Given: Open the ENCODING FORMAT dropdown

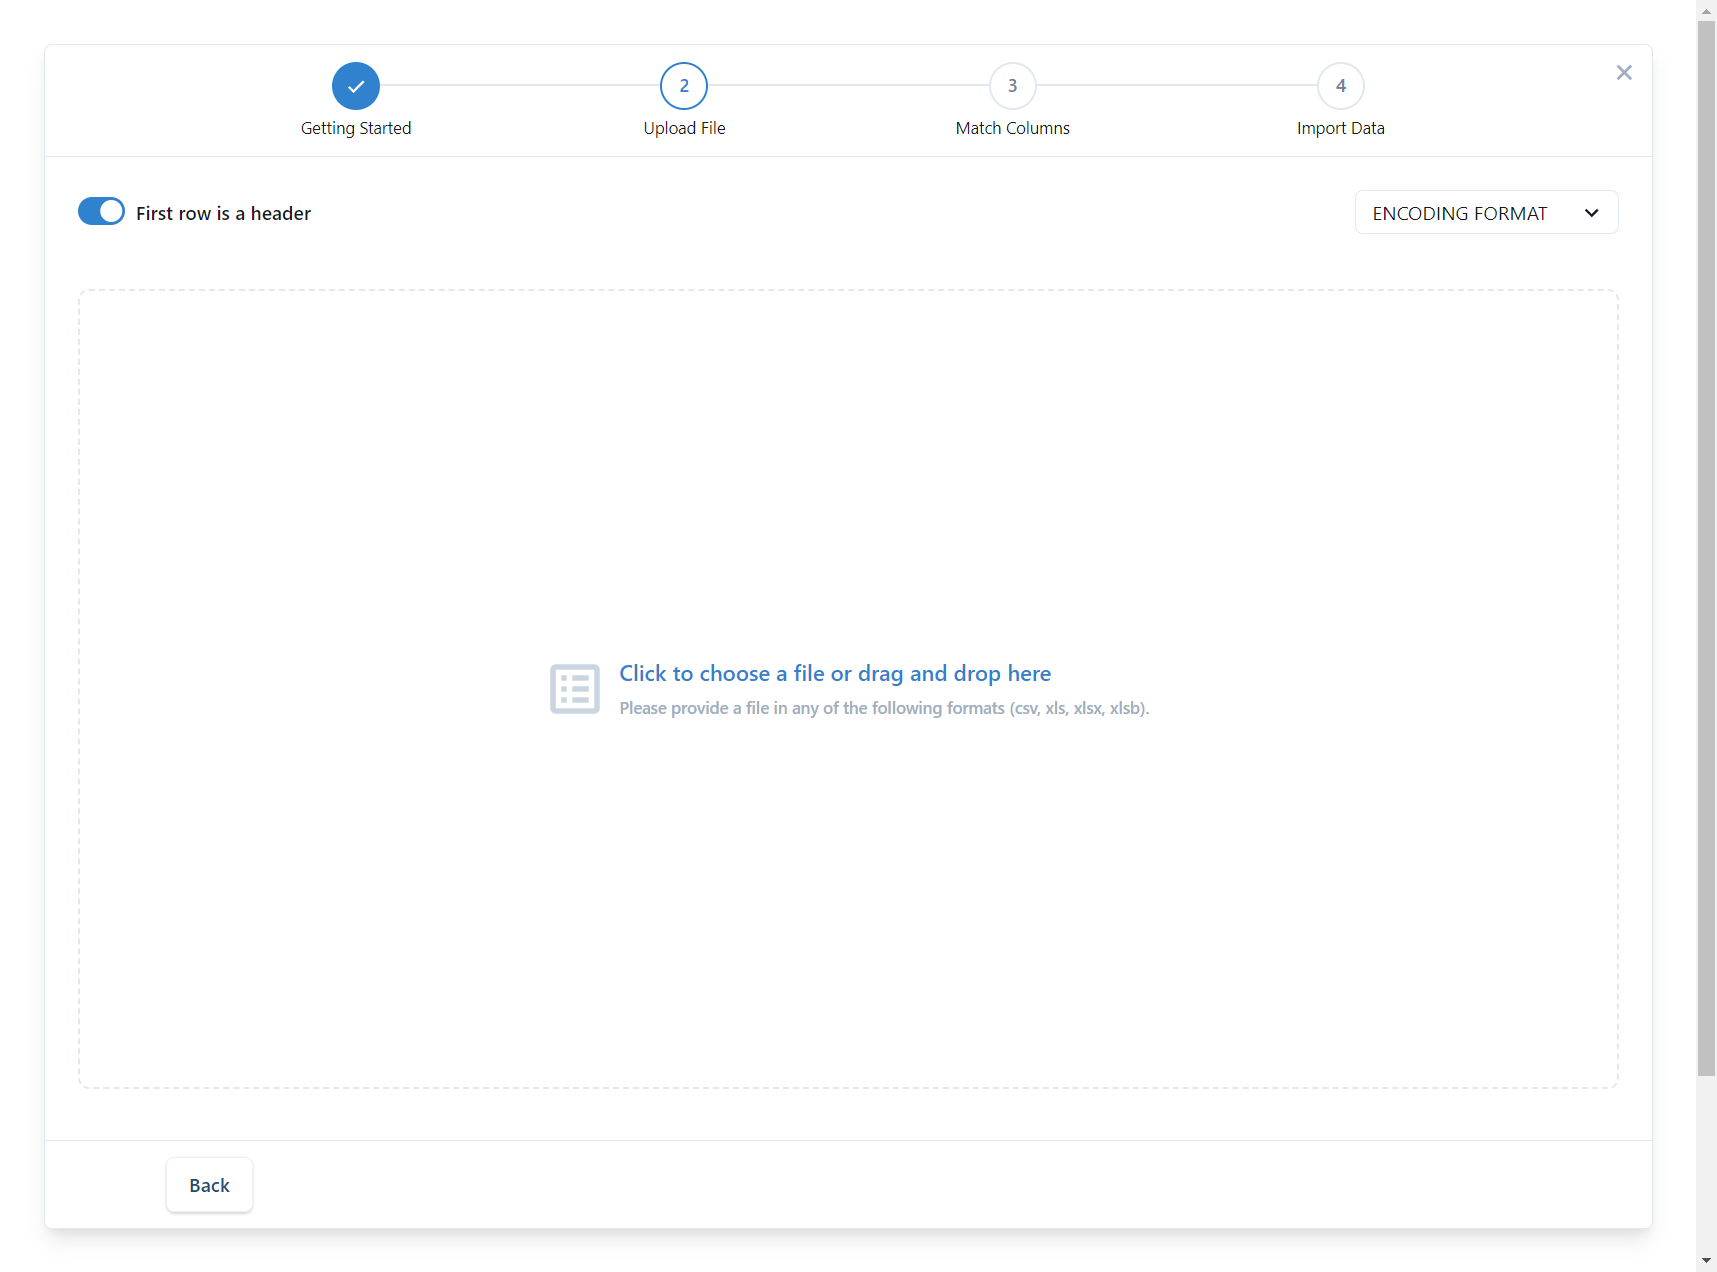Looking at the screenshot, I should [x=1486, y=212].
